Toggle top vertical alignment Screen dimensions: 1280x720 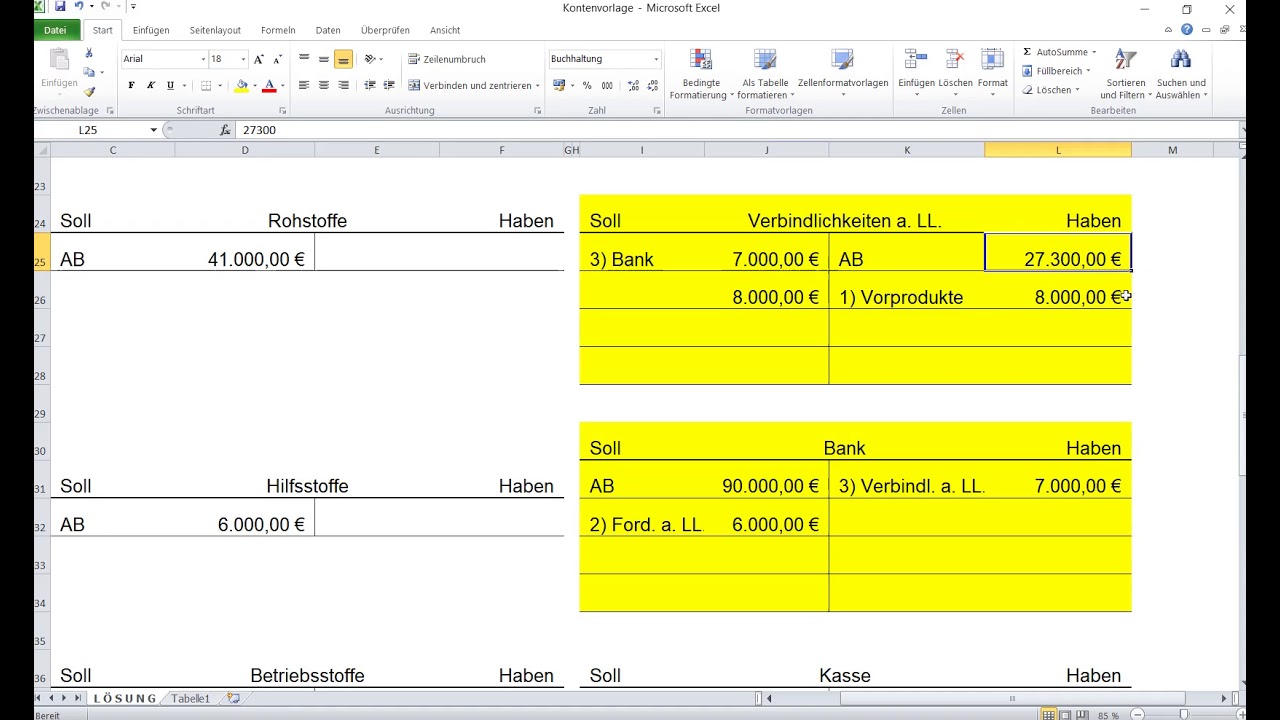(x=304, y=59)
